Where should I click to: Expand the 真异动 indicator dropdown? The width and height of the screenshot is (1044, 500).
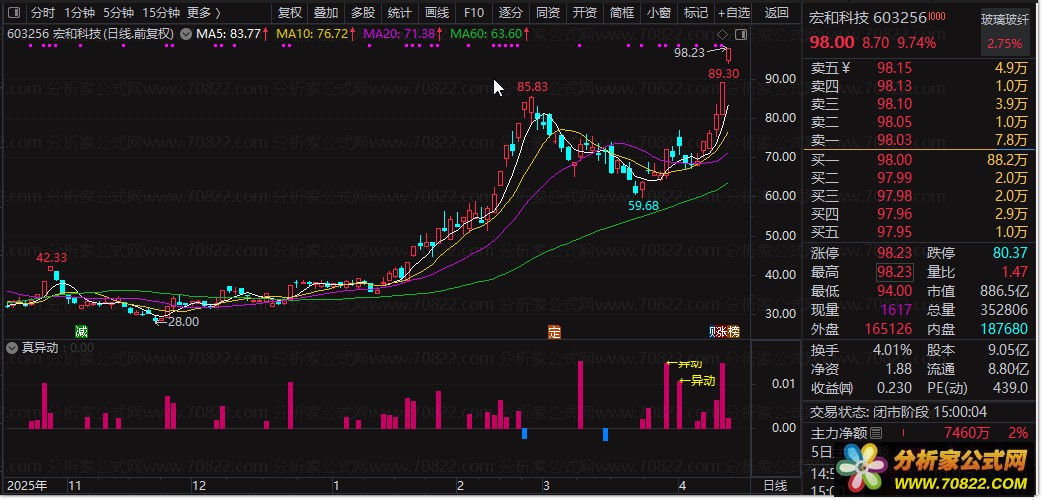13,348
